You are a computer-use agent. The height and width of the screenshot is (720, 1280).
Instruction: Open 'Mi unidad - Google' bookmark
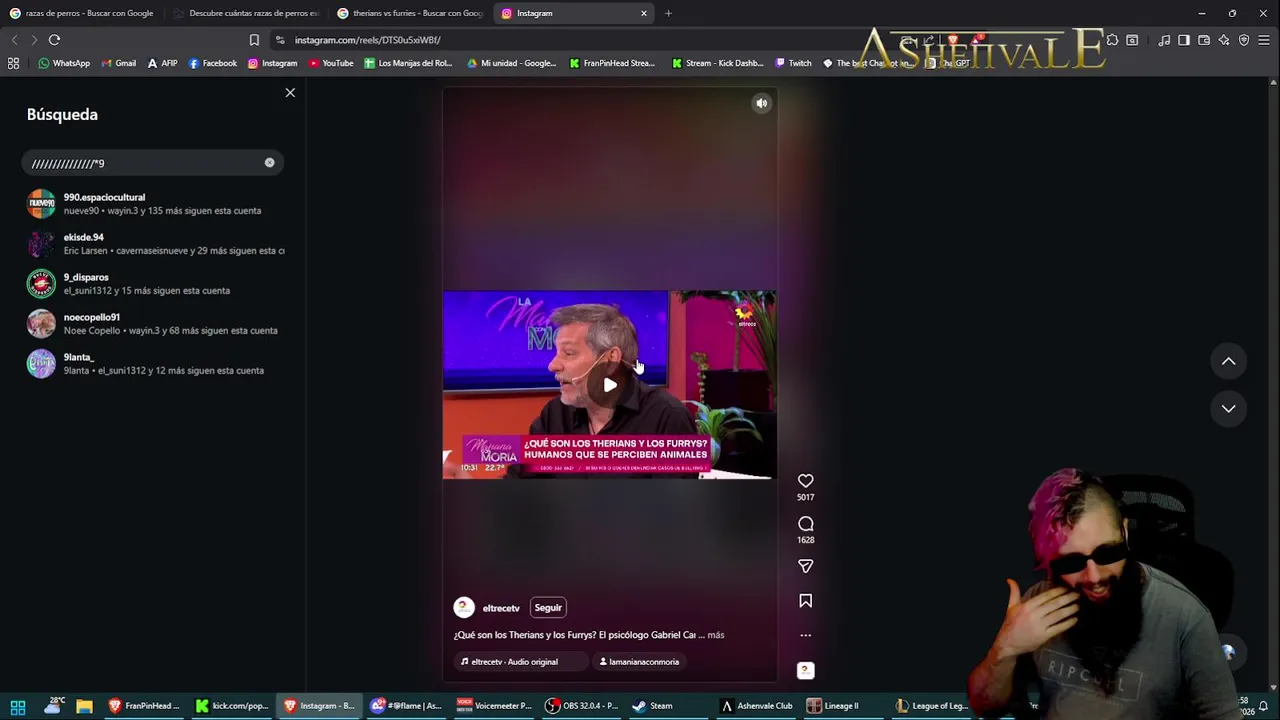pyautogui.click(x=512, y=63)
